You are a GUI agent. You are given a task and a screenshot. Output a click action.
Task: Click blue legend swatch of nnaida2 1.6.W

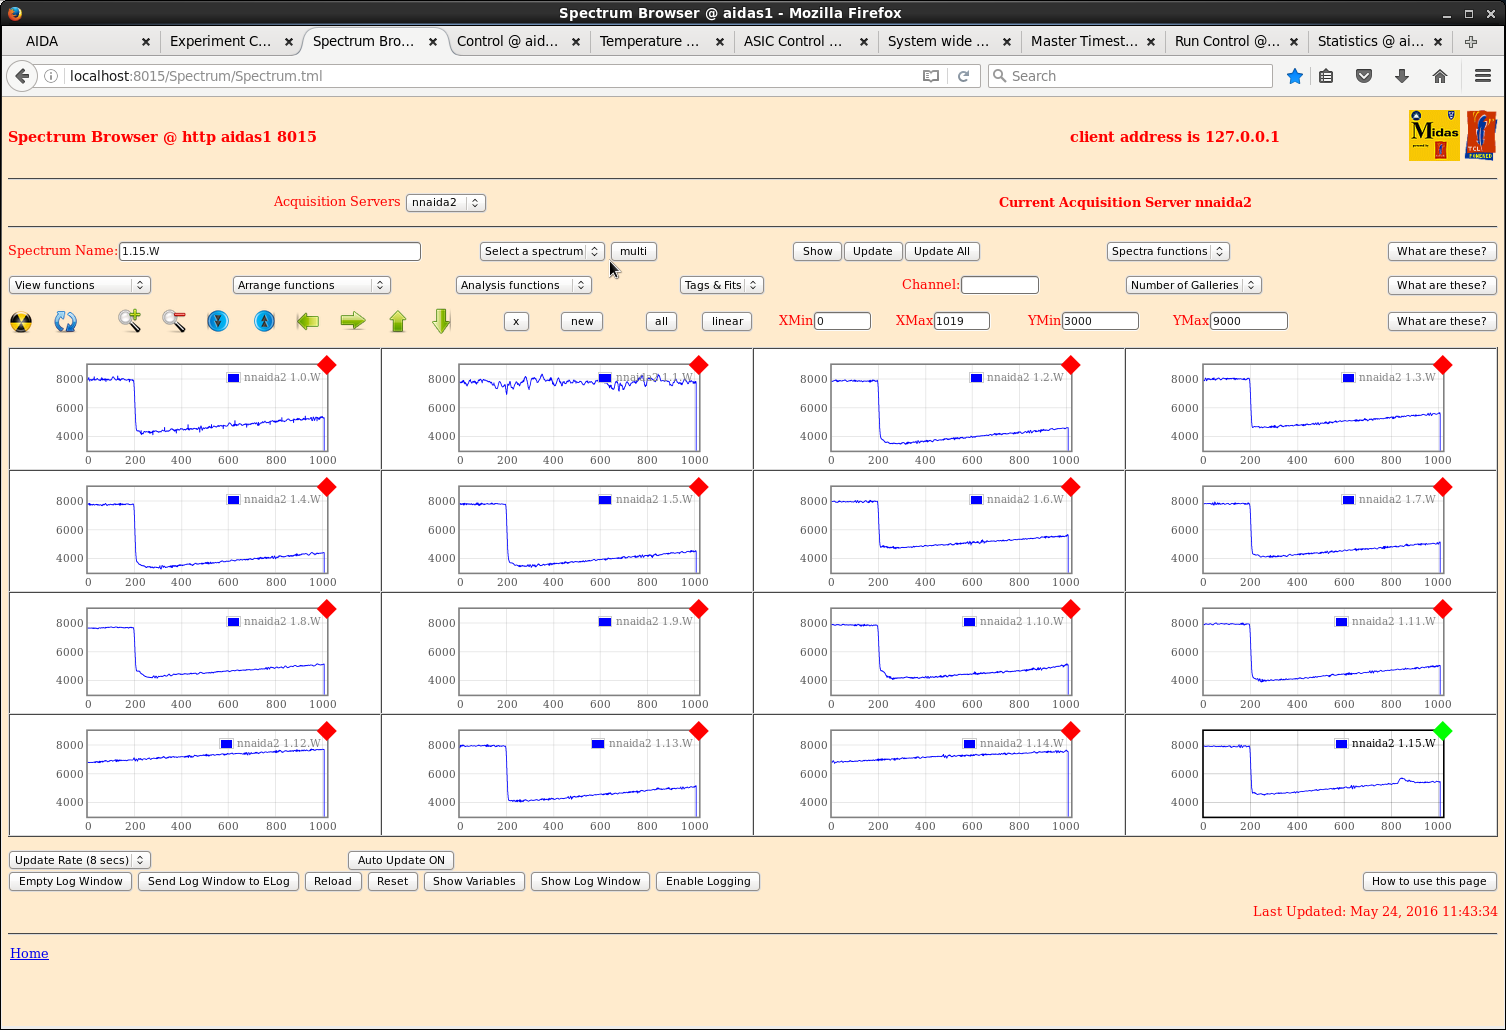(x=976, y=500)
